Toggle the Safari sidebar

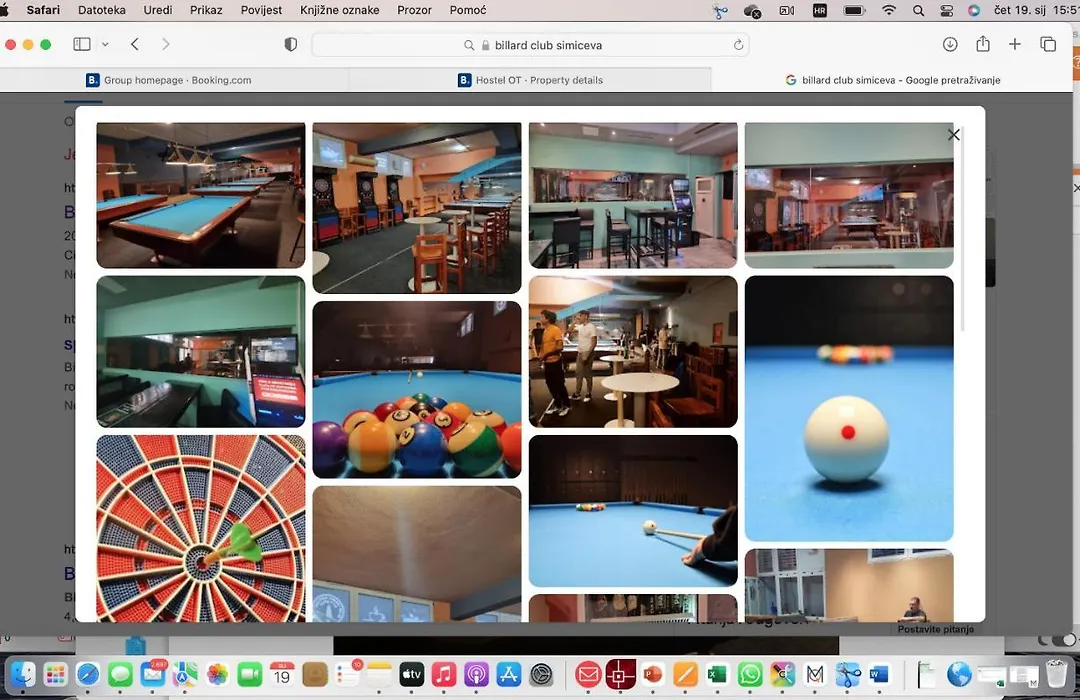pos(82,44)
